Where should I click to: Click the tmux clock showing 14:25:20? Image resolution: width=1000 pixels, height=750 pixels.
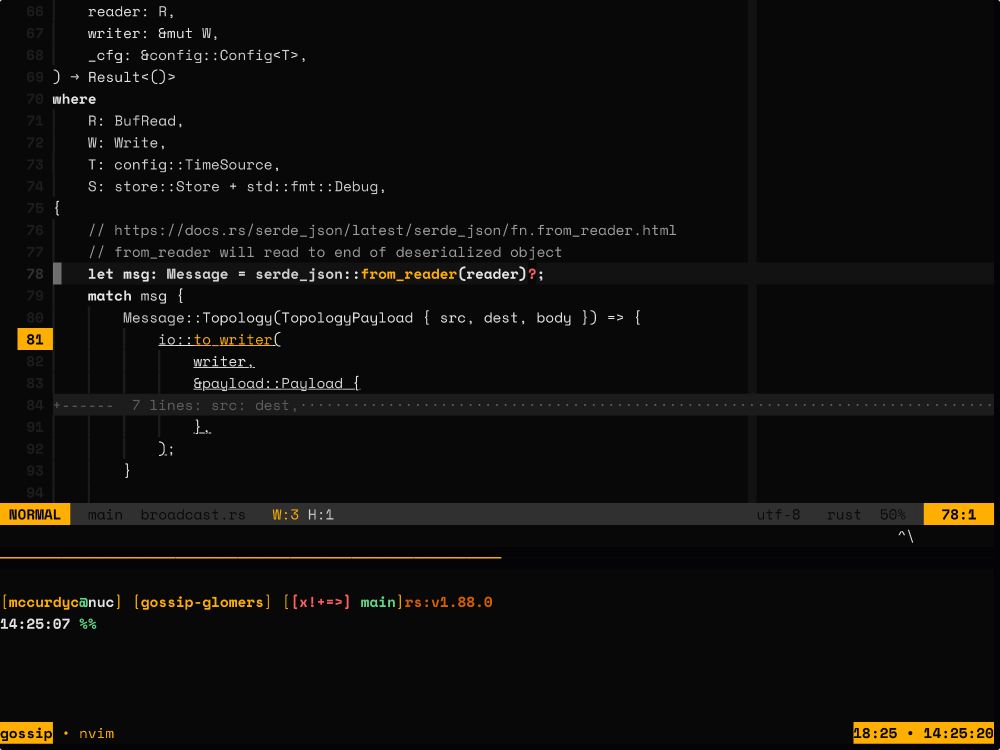click(958, 733)
